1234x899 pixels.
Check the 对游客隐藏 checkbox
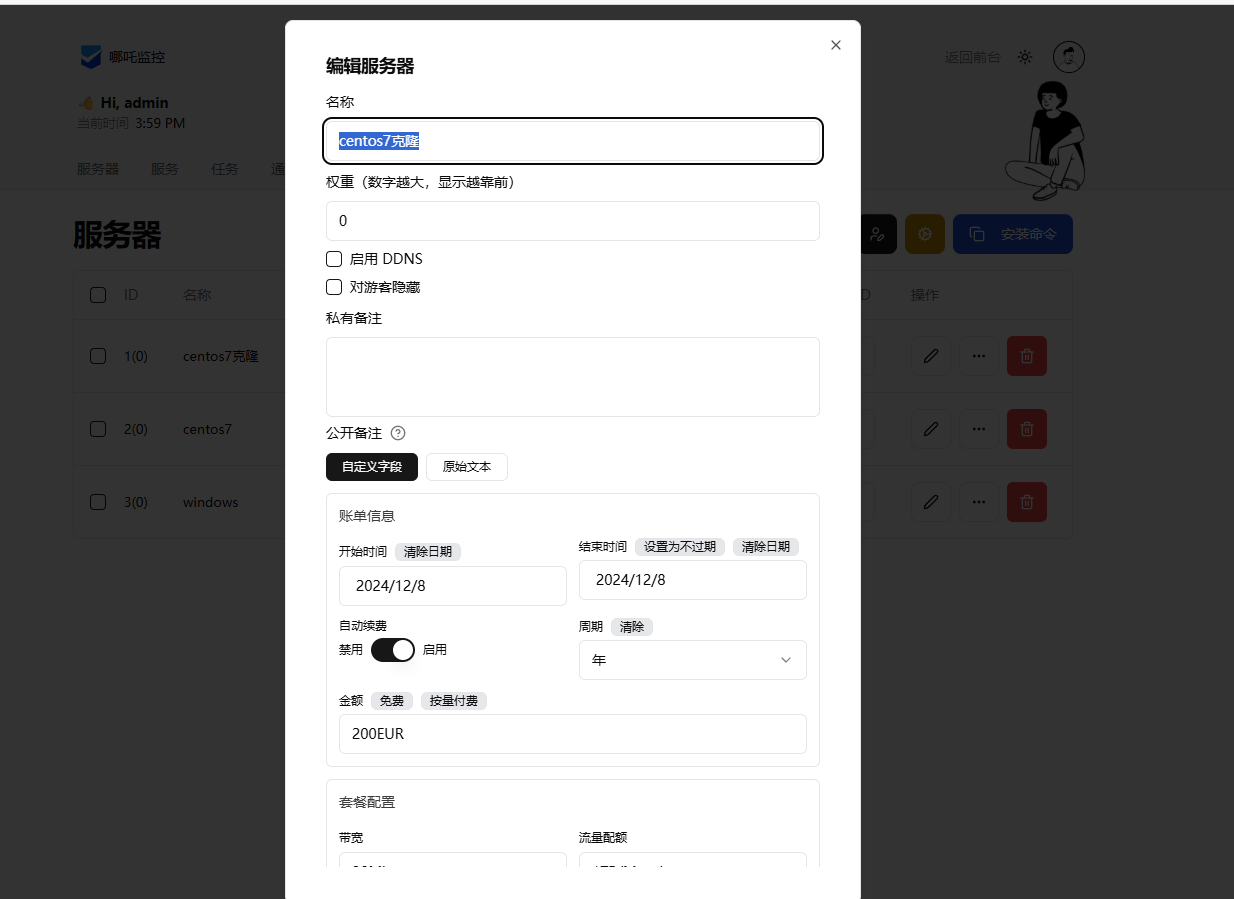click(x=334, y=287)
